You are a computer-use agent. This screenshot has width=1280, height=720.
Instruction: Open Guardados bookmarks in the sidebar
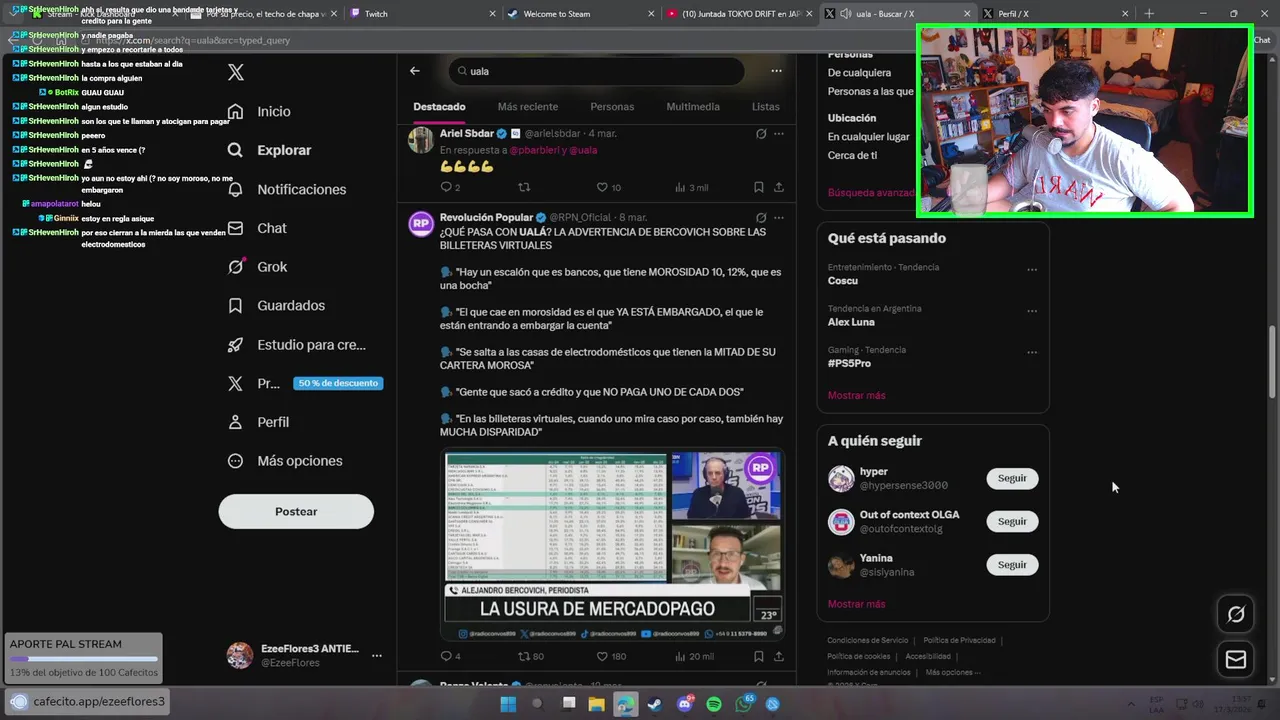tap(276, 306)
